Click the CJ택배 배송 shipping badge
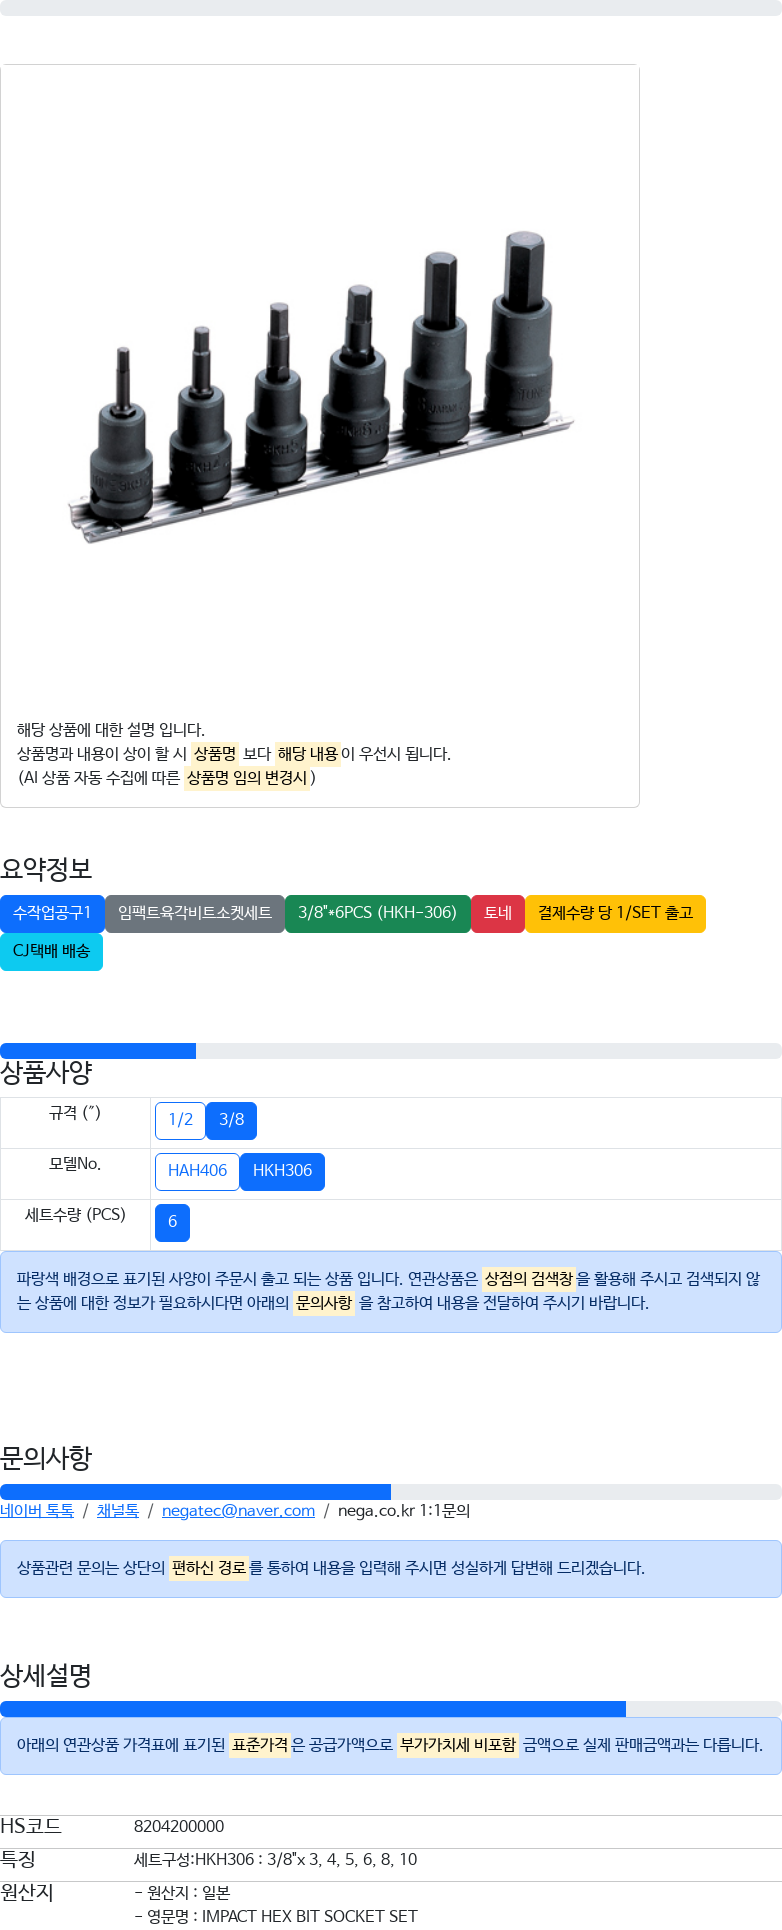Image resolution: width=782 pixels, height=1930 pixels. [51, 952]
